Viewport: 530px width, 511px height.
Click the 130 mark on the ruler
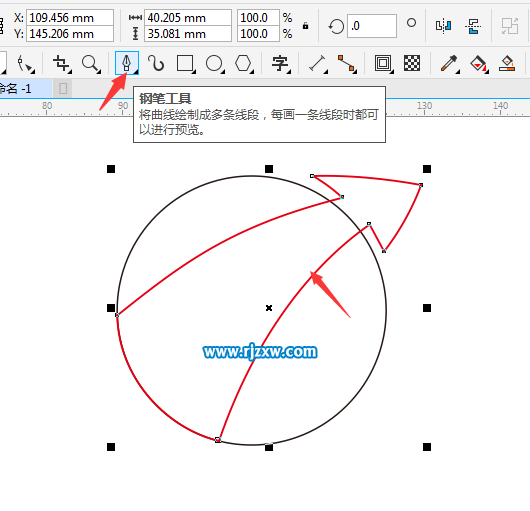(424, 106)
